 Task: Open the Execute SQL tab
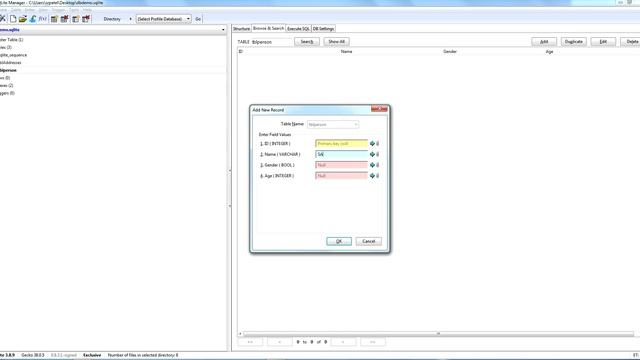point(298,29)
